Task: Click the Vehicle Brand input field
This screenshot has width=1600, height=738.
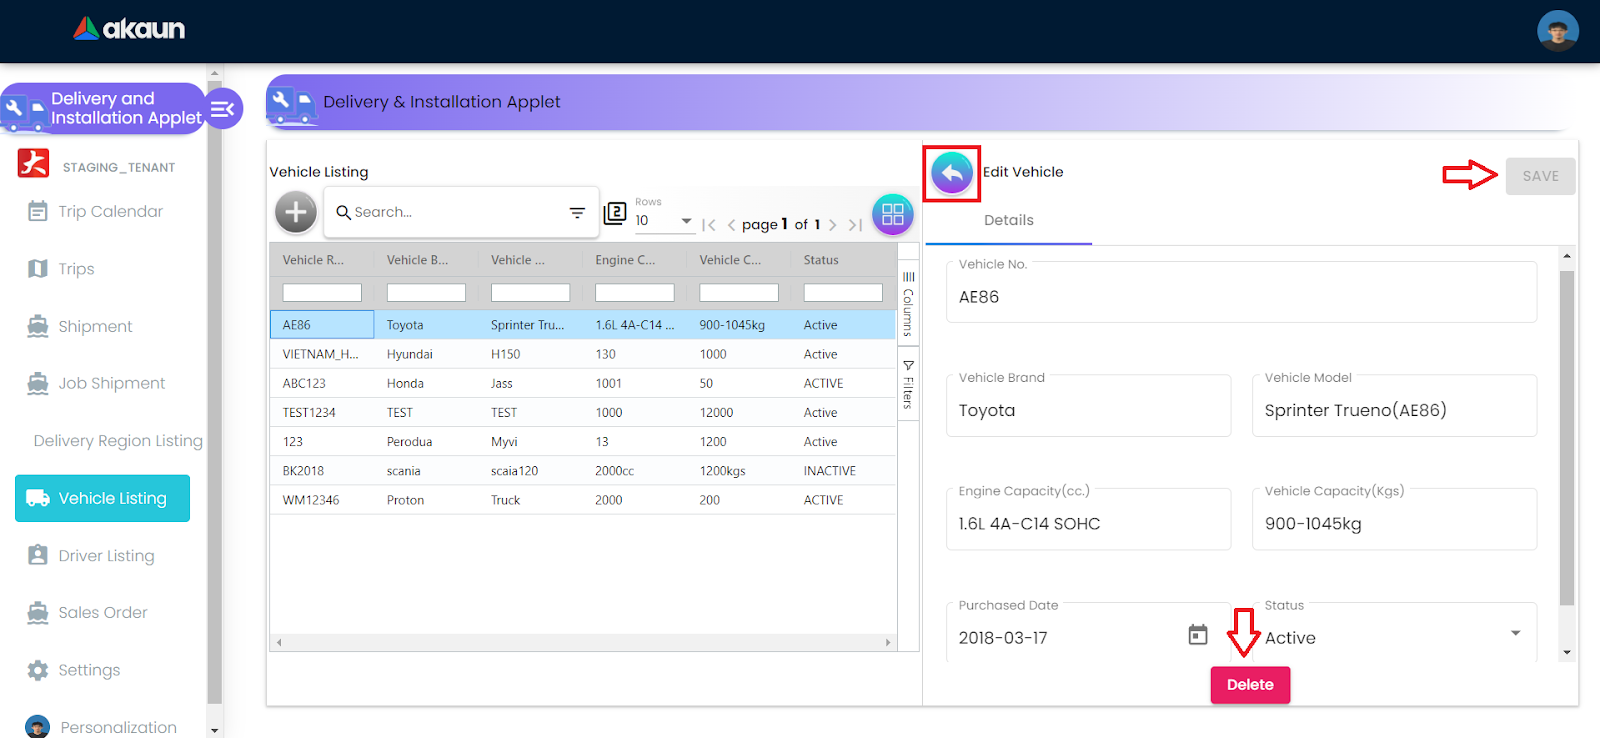Action: [1088, 411]
